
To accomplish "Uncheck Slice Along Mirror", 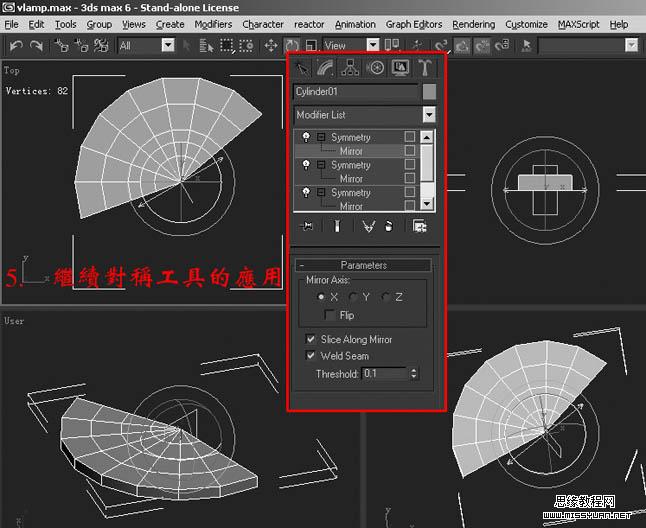I will tap(311, 339).
